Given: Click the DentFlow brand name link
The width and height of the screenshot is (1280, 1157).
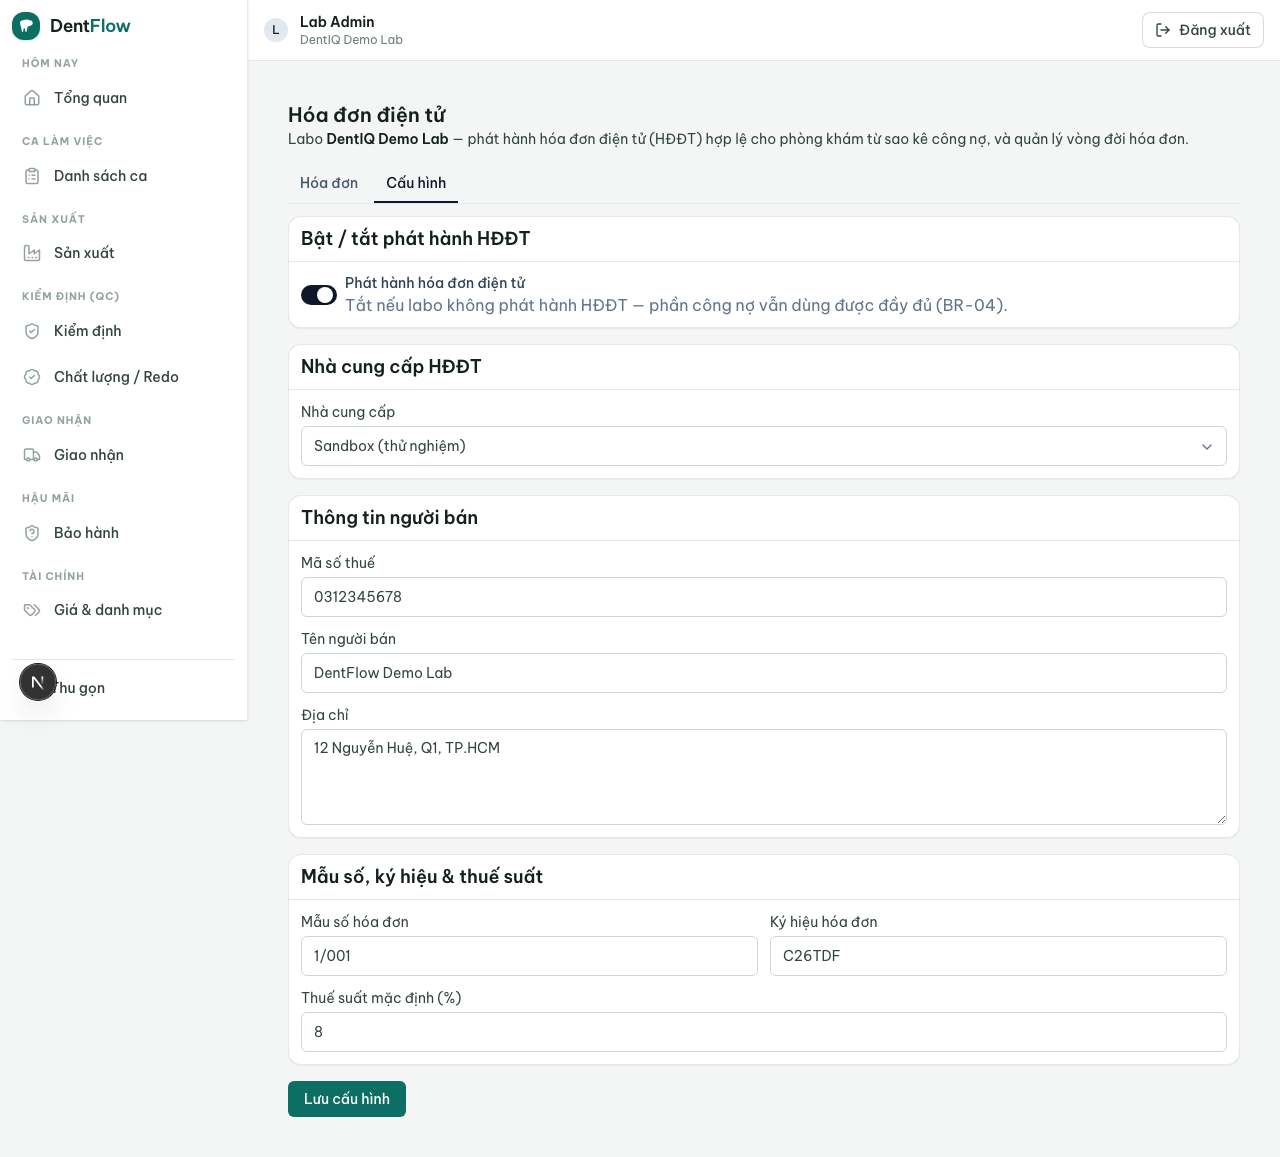Looking at the screenshot, I should (x=90, y=26).
